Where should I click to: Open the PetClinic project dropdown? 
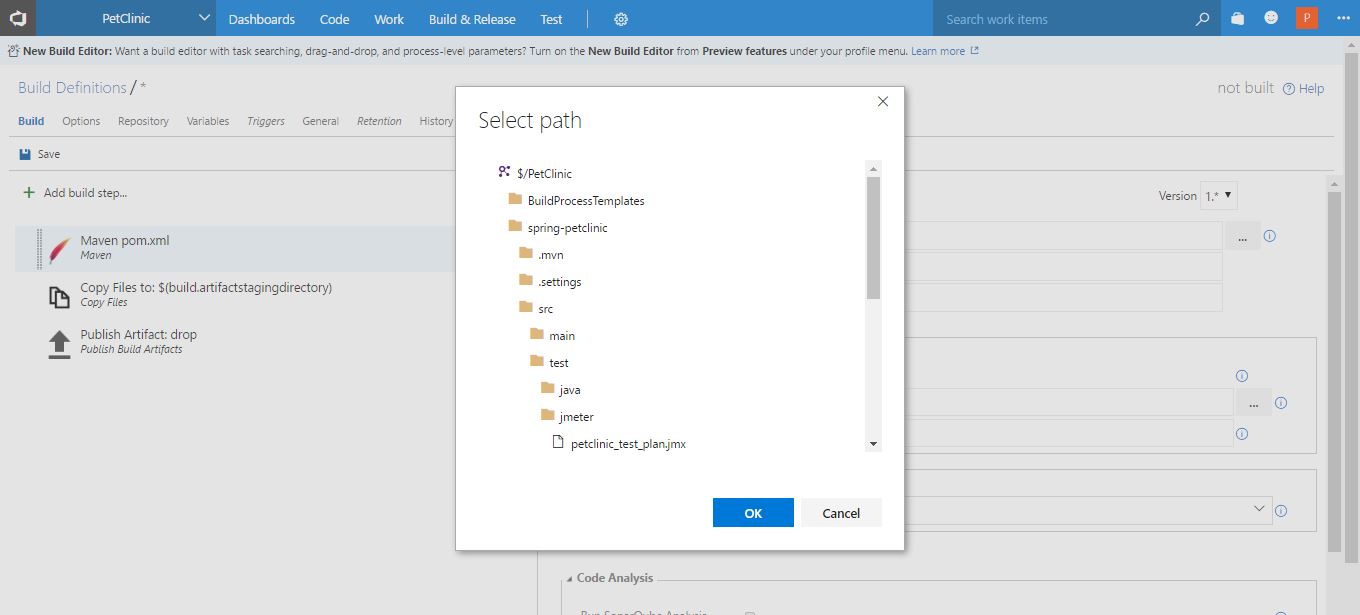(127, 18)
